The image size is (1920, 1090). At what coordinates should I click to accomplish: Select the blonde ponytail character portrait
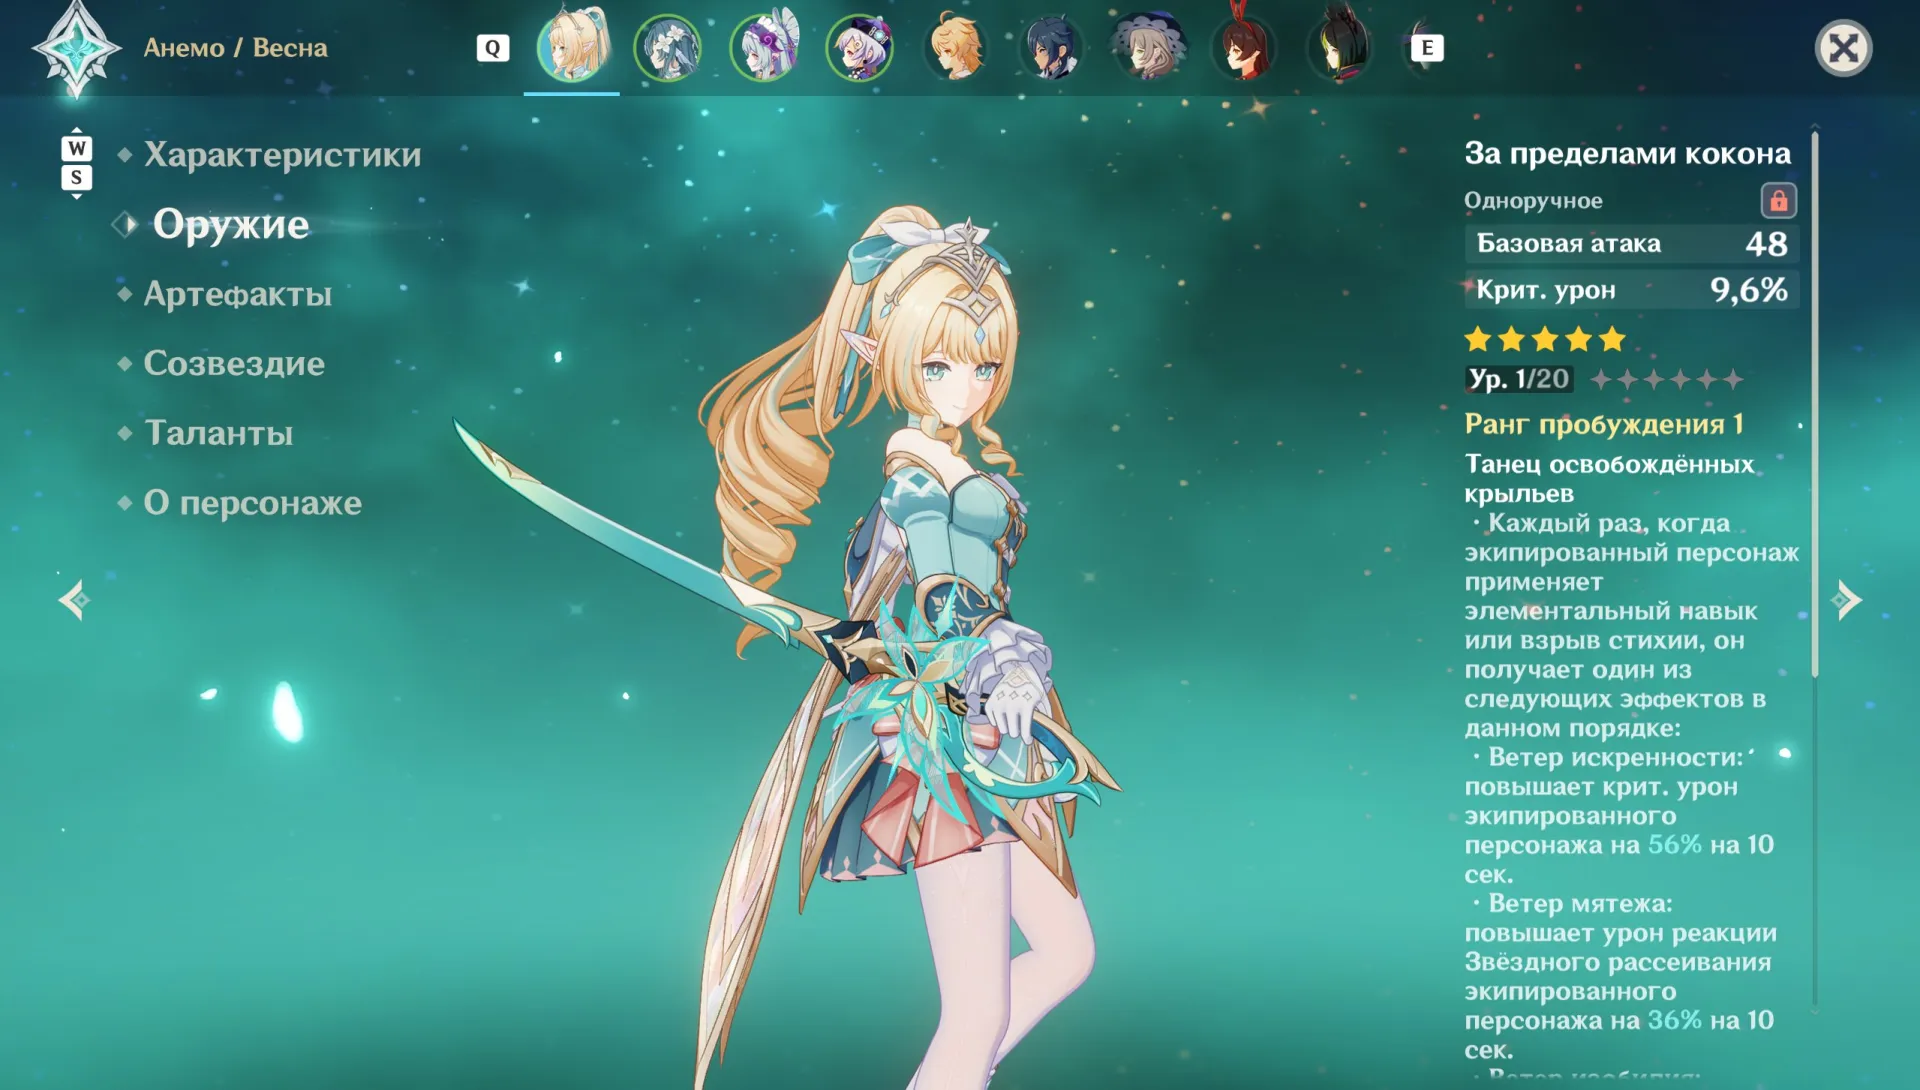(572, 46)
